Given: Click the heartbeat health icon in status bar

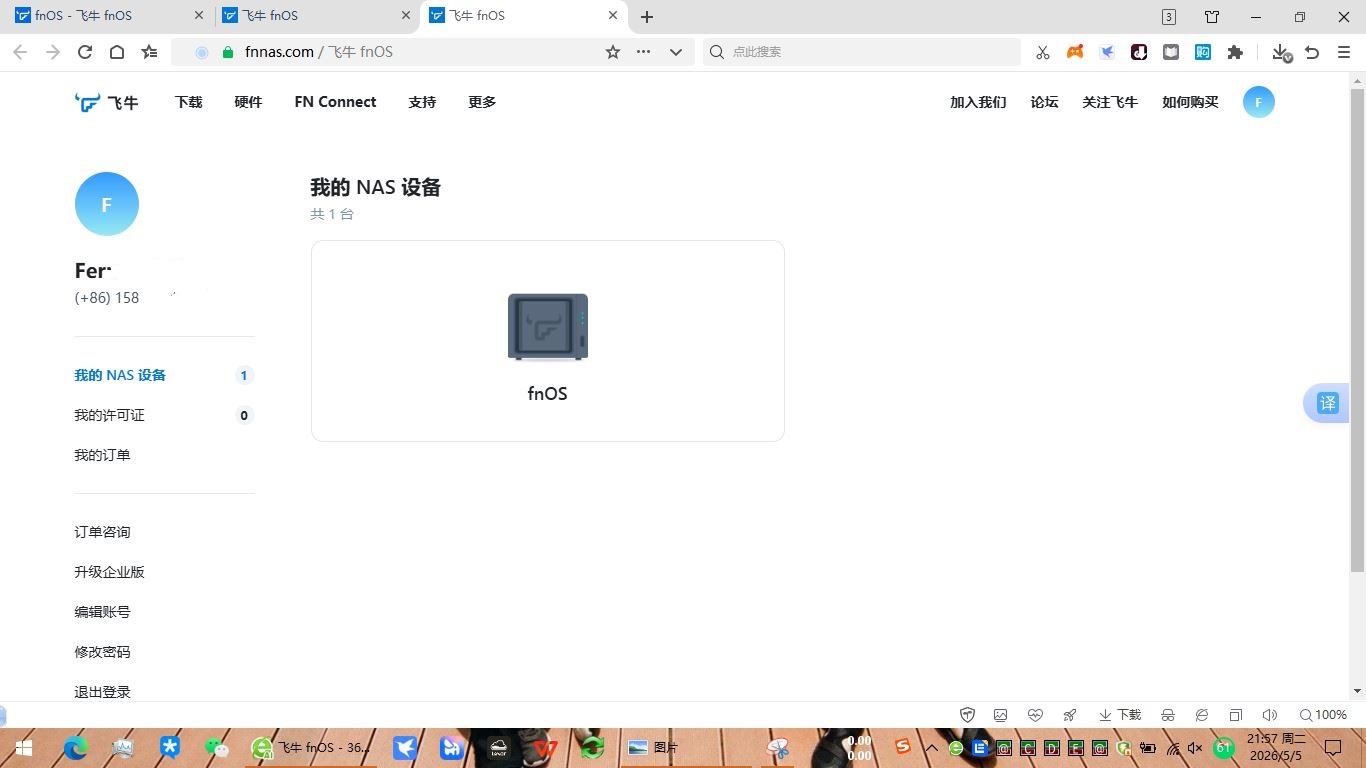Looking at the screenshot, I should pyautogui.click(x=1035, y=715).
